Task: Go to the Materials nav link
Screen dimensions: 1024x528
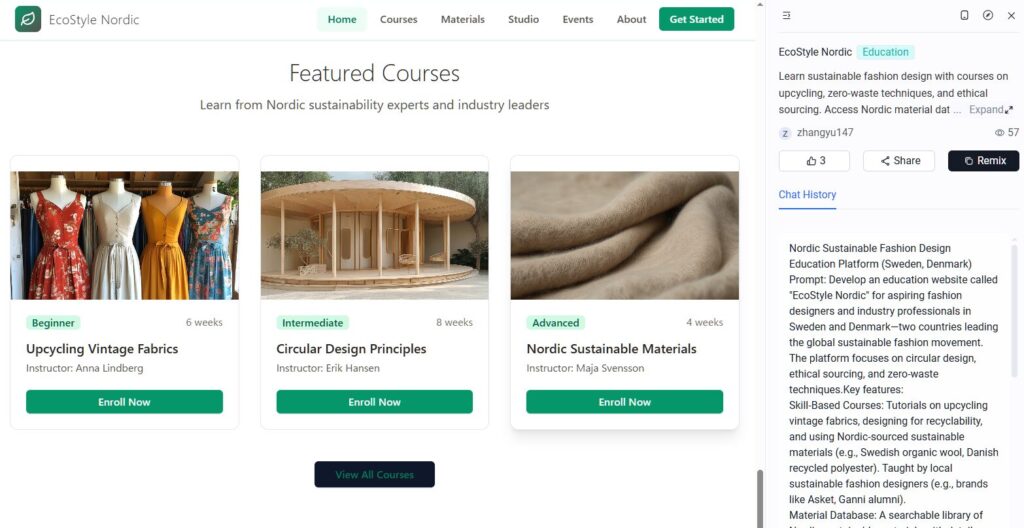Action: [x=462, y=20]
